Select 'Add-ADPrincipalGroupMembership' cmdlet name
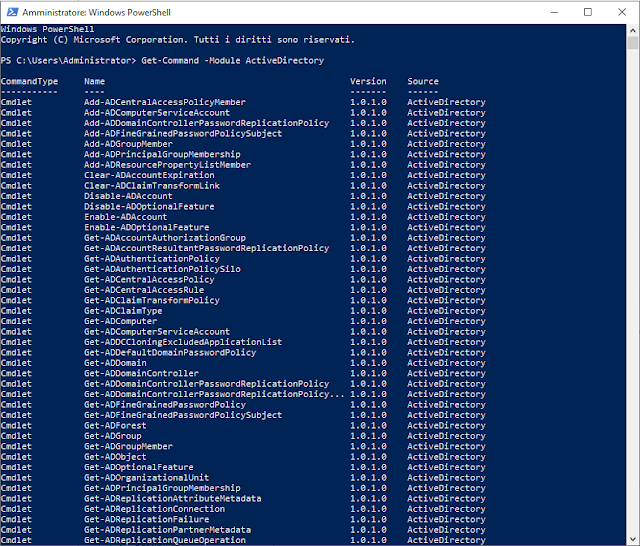The image size is (640, 546). (x=162, y=155)
